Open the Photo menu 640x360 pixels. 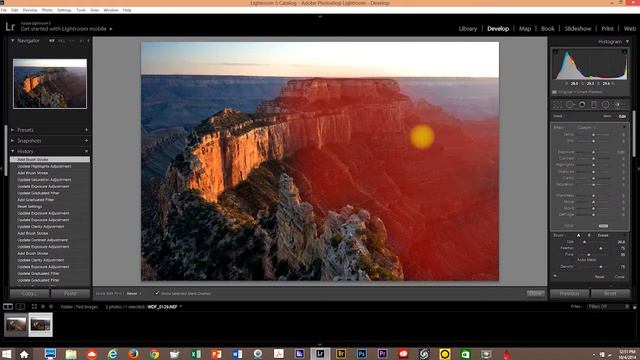coord(47,10)
